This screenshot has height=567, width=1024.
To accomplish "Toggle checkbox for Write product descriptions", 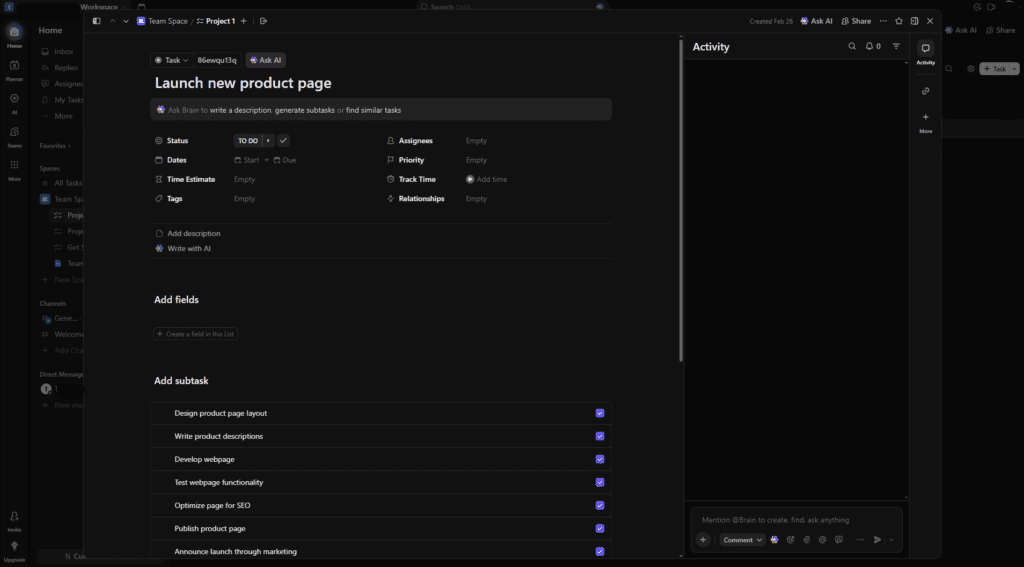I will tap(600, 436).
